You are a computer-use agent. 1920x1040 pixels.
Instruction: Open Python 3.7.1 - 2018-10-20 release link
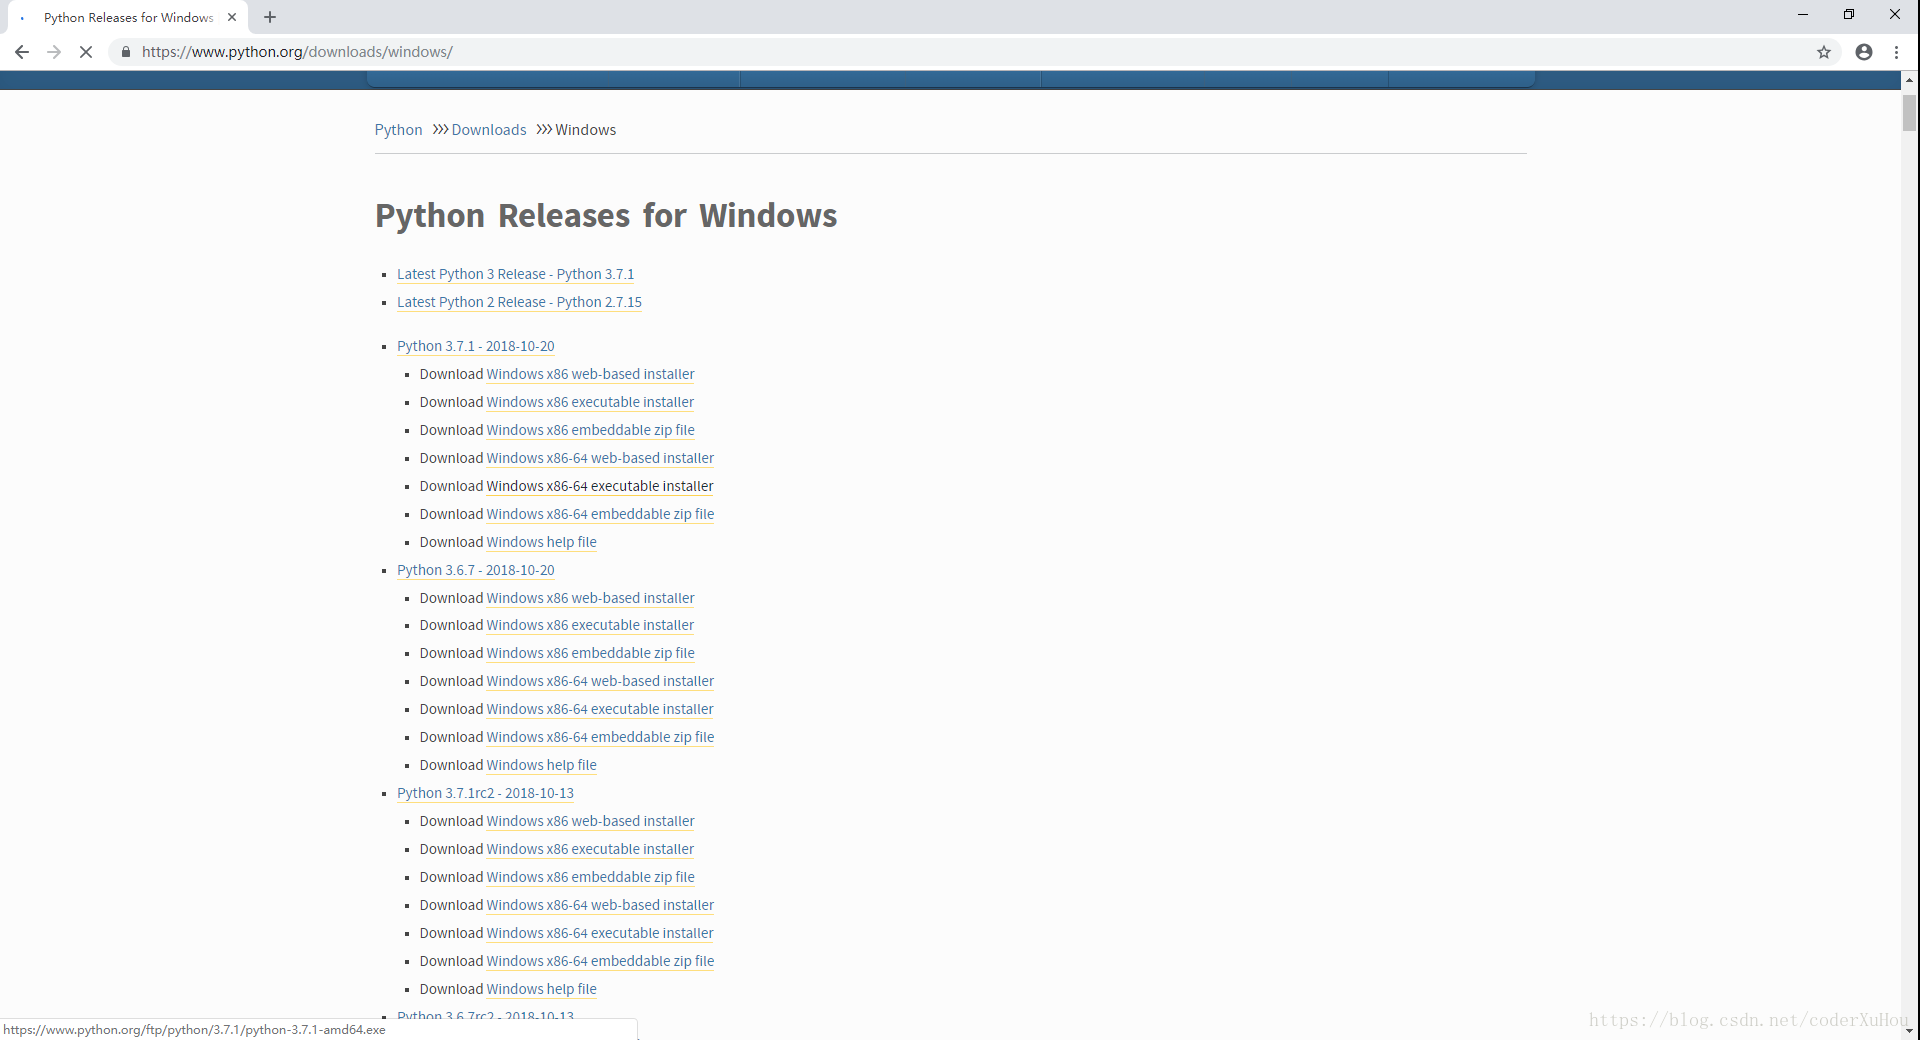[475, 346]
